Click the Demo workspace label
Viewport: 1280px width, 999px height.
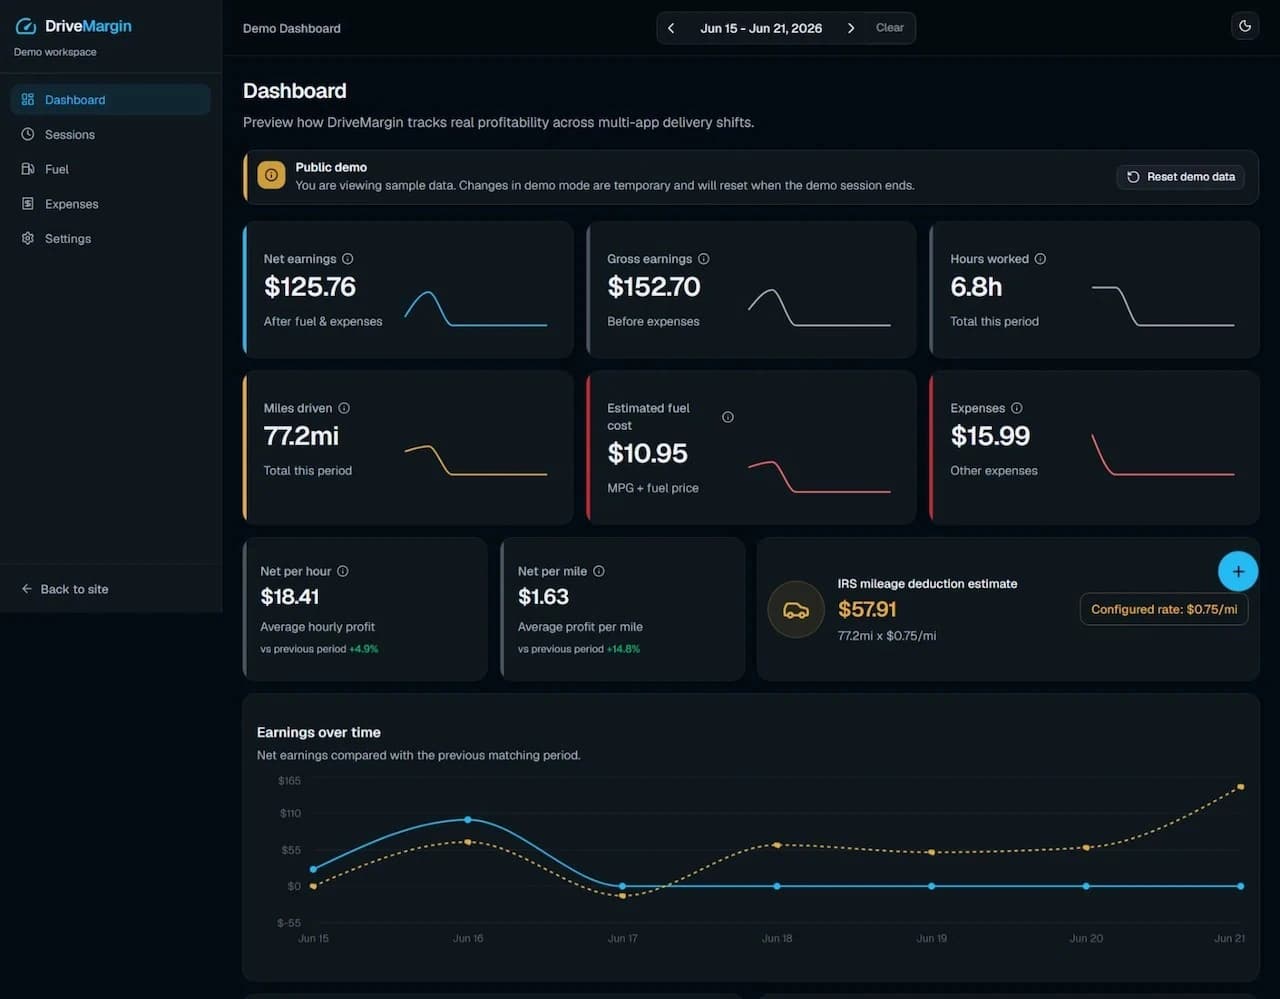[55, 52]
